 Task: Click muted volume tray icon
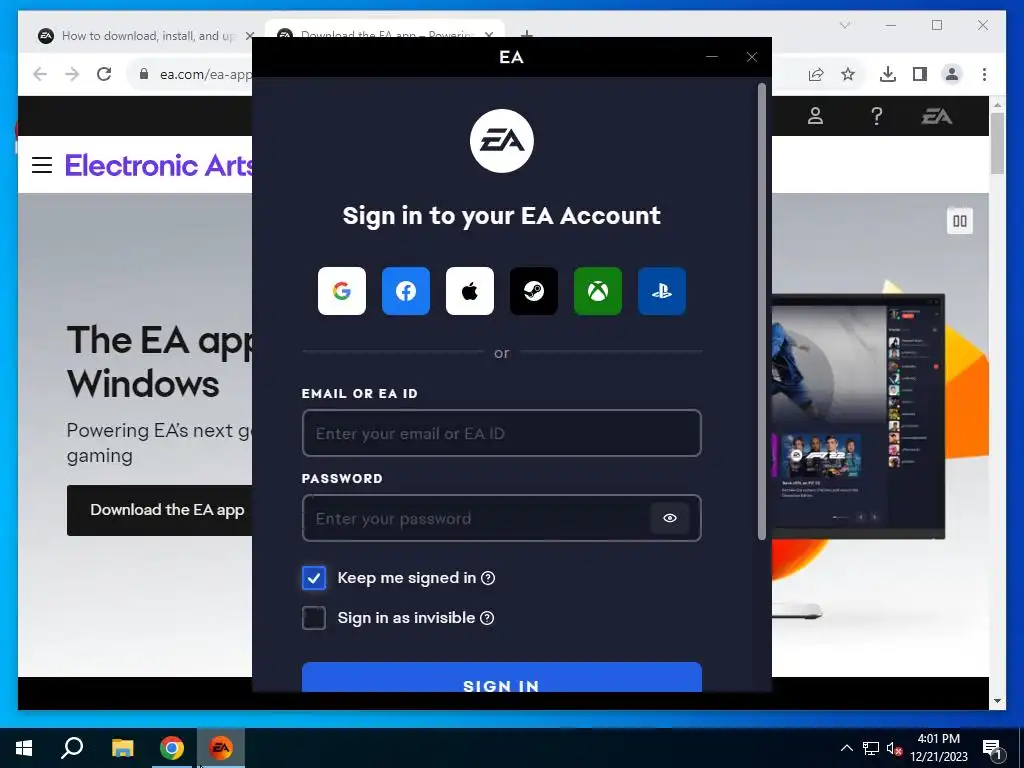tap(895, 748)
